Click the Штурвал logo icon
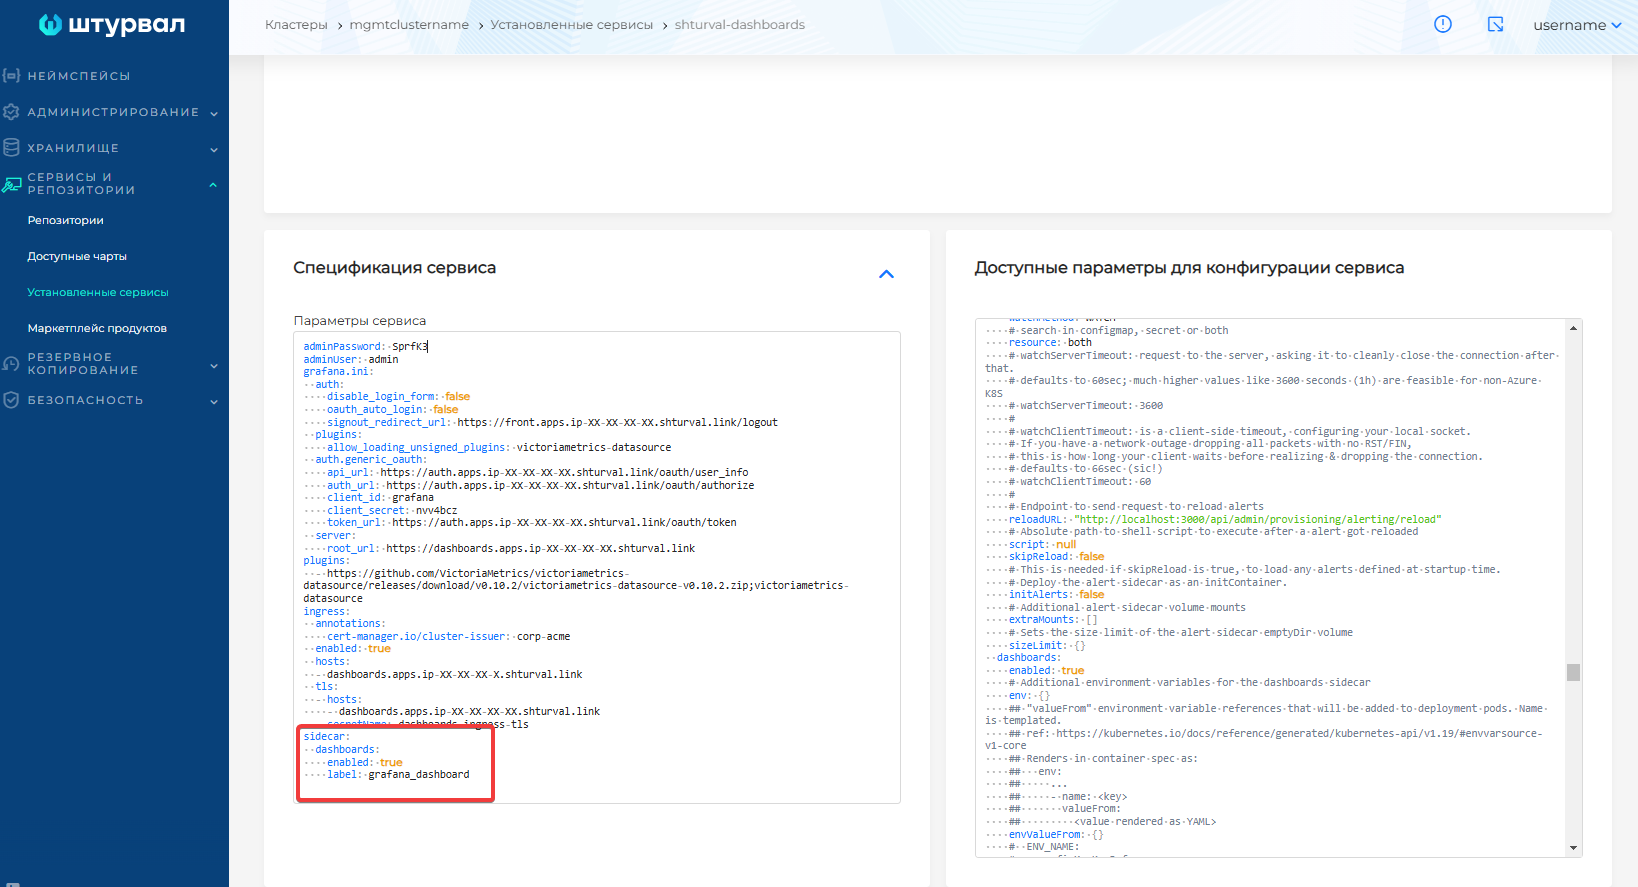Screen dimensions: 1638x887 coord(50,25)
